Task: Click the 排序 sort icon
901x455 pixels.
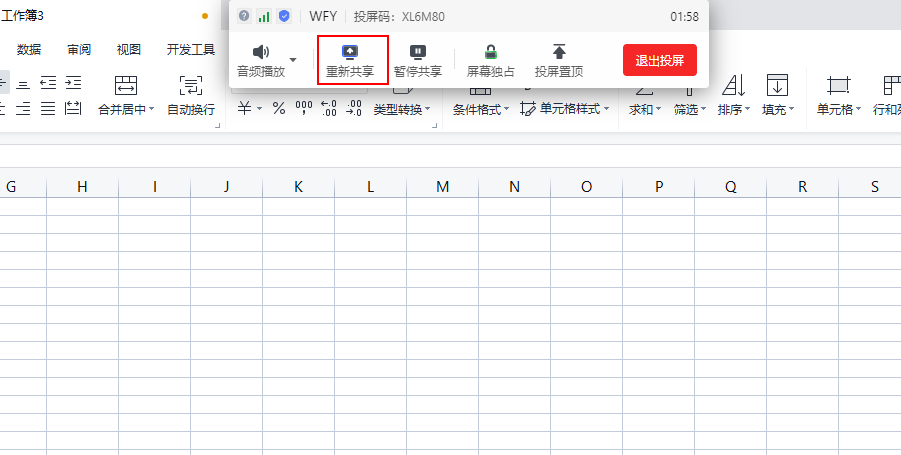Action: pos(734,85)
